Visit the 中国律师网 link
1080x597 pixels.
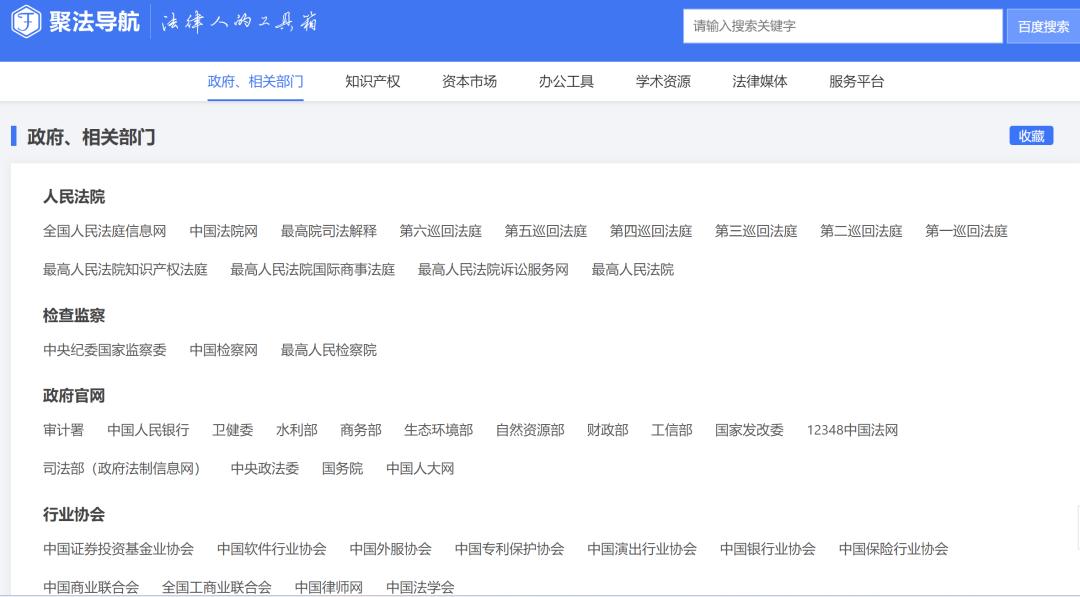(330, 588)
